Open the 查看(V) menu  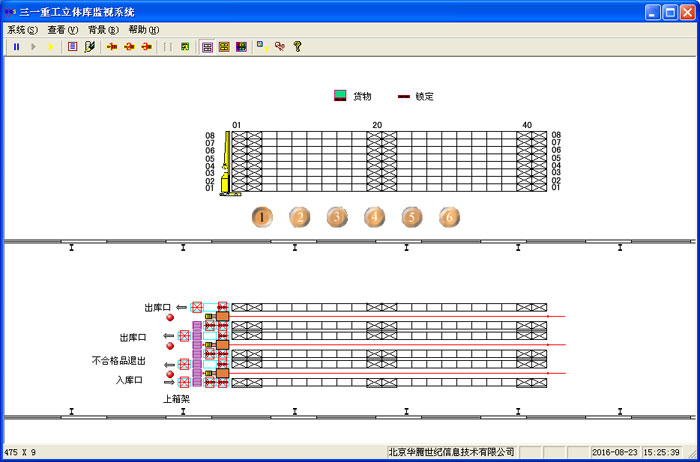point(62,30)
